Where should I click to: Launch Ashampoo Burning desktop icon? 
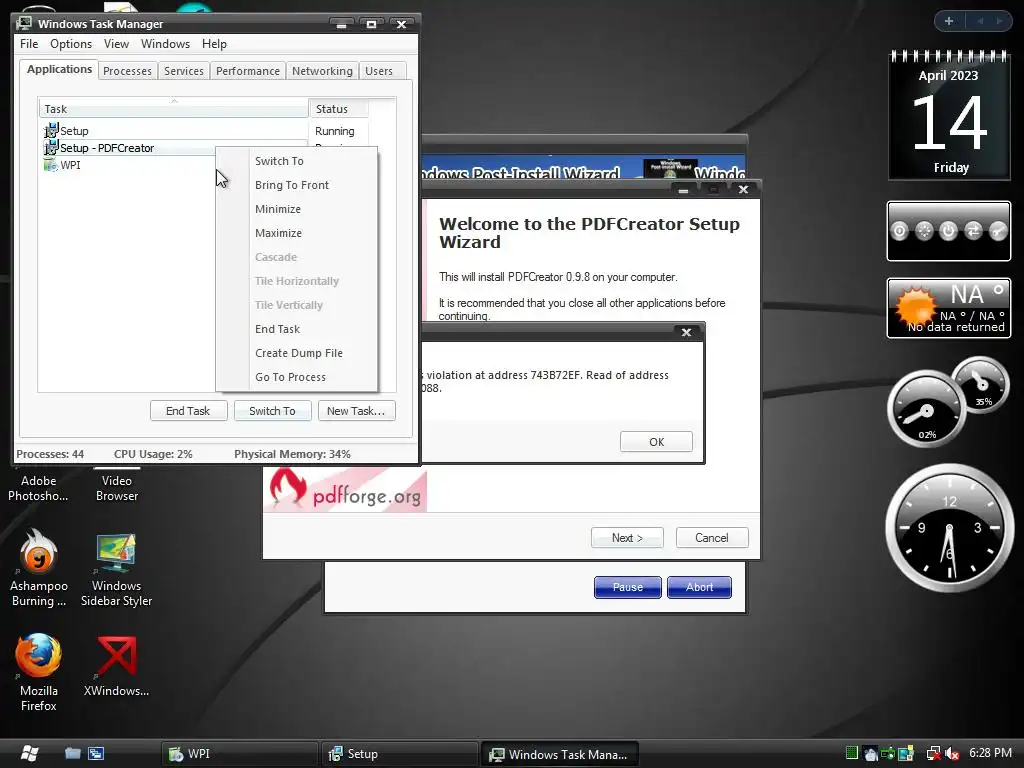click(39, 567)
